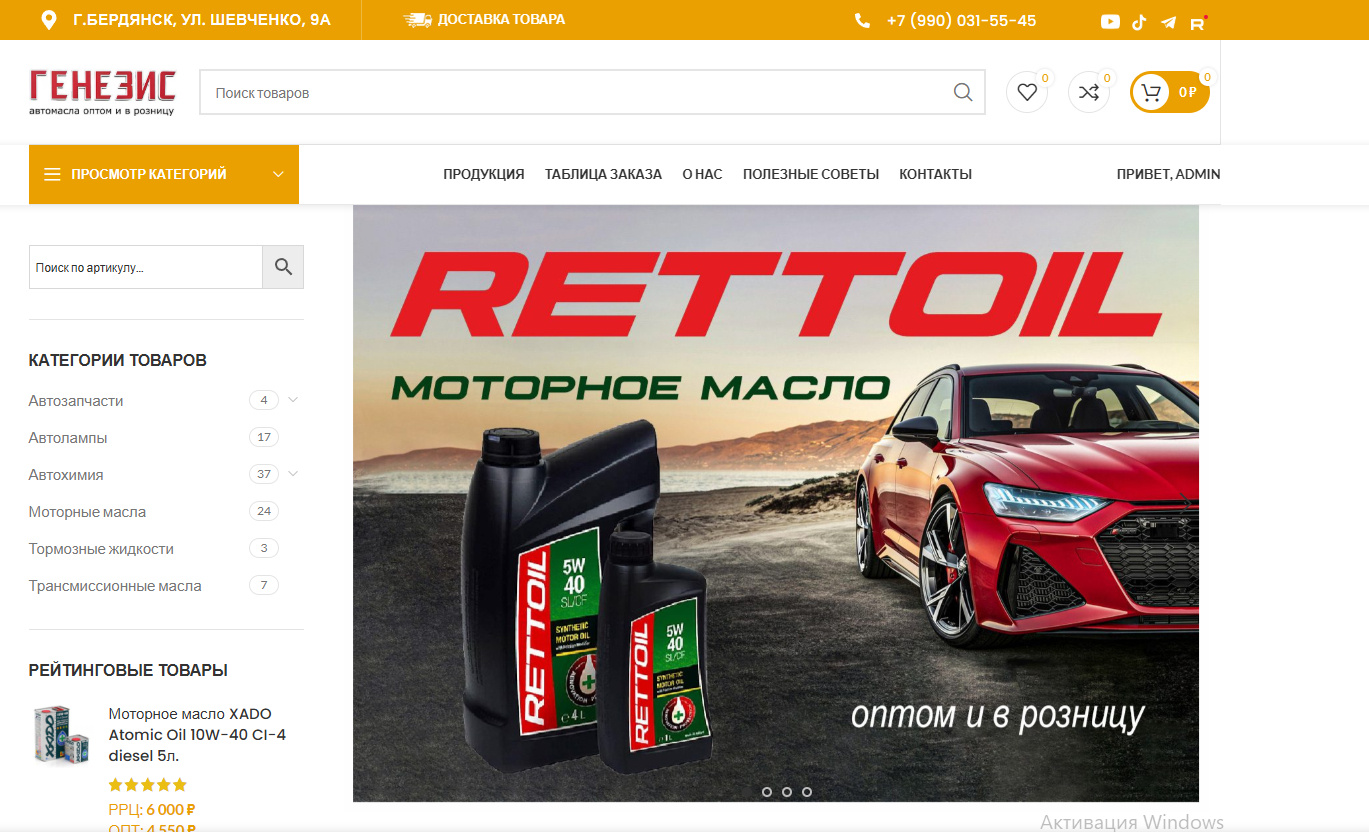Open the О нас menu item
Viewport: 1369px width, 832px height.
[x=702, y=174]
